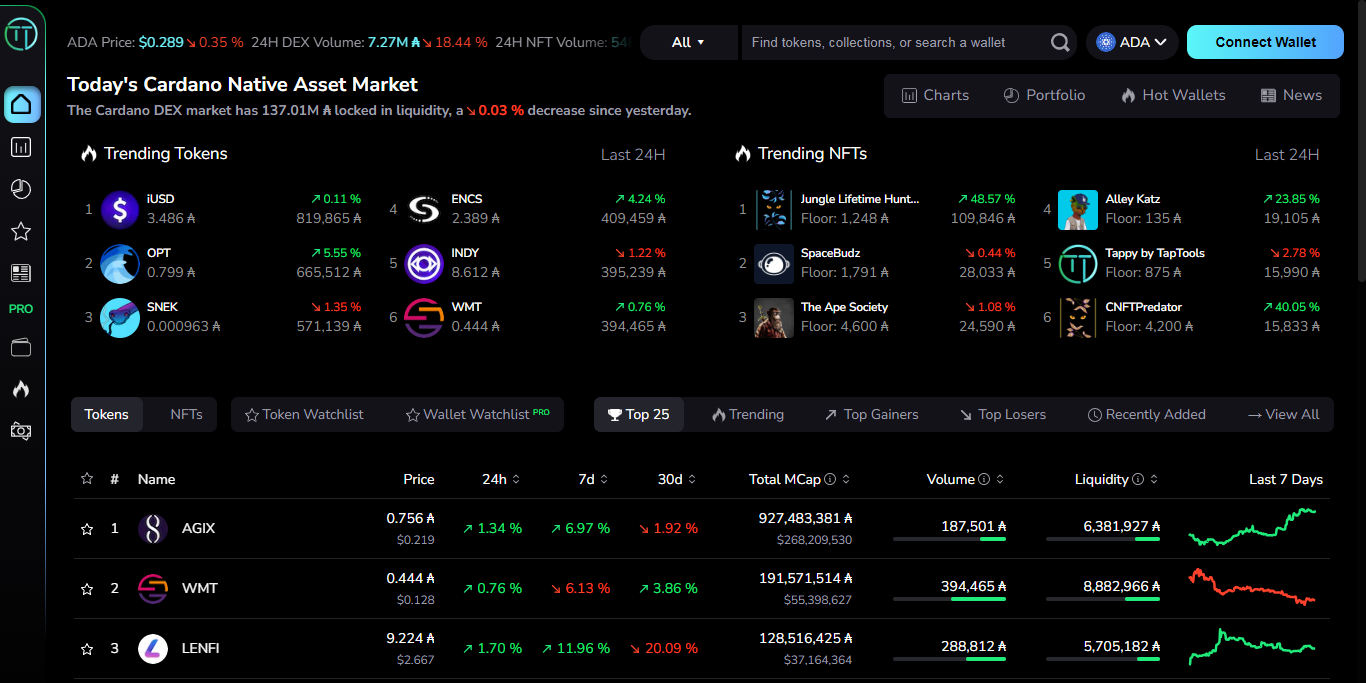
Task: Favorite the WMT row star
Action: 87,589
